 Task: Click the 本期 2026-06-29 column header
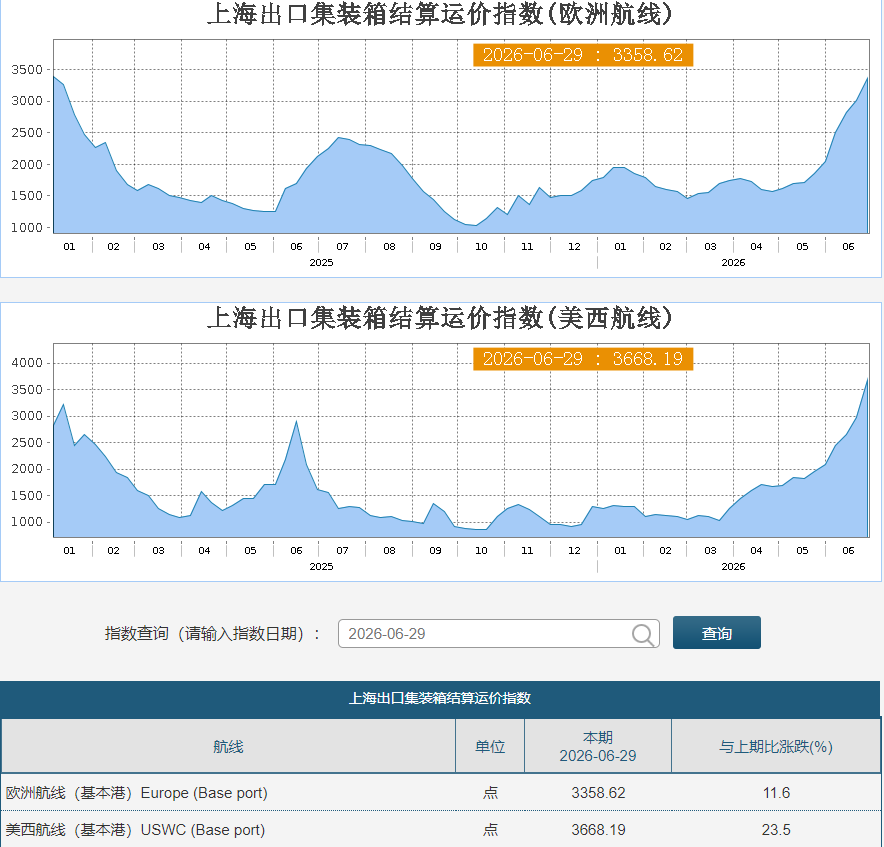point(598,747)
